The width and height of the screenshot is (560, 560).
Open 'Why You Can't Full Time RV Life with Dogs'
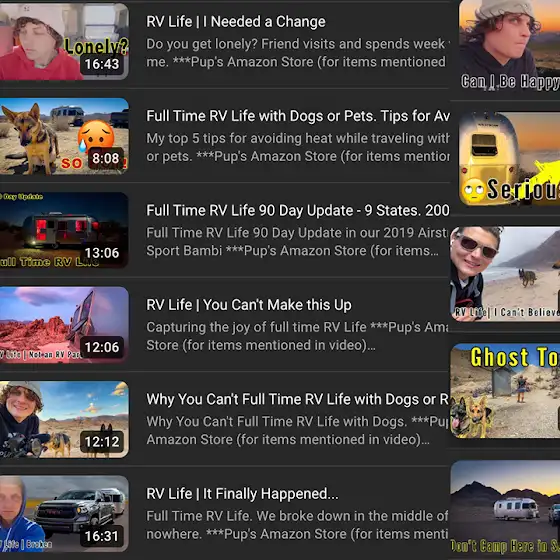(297, 399)
